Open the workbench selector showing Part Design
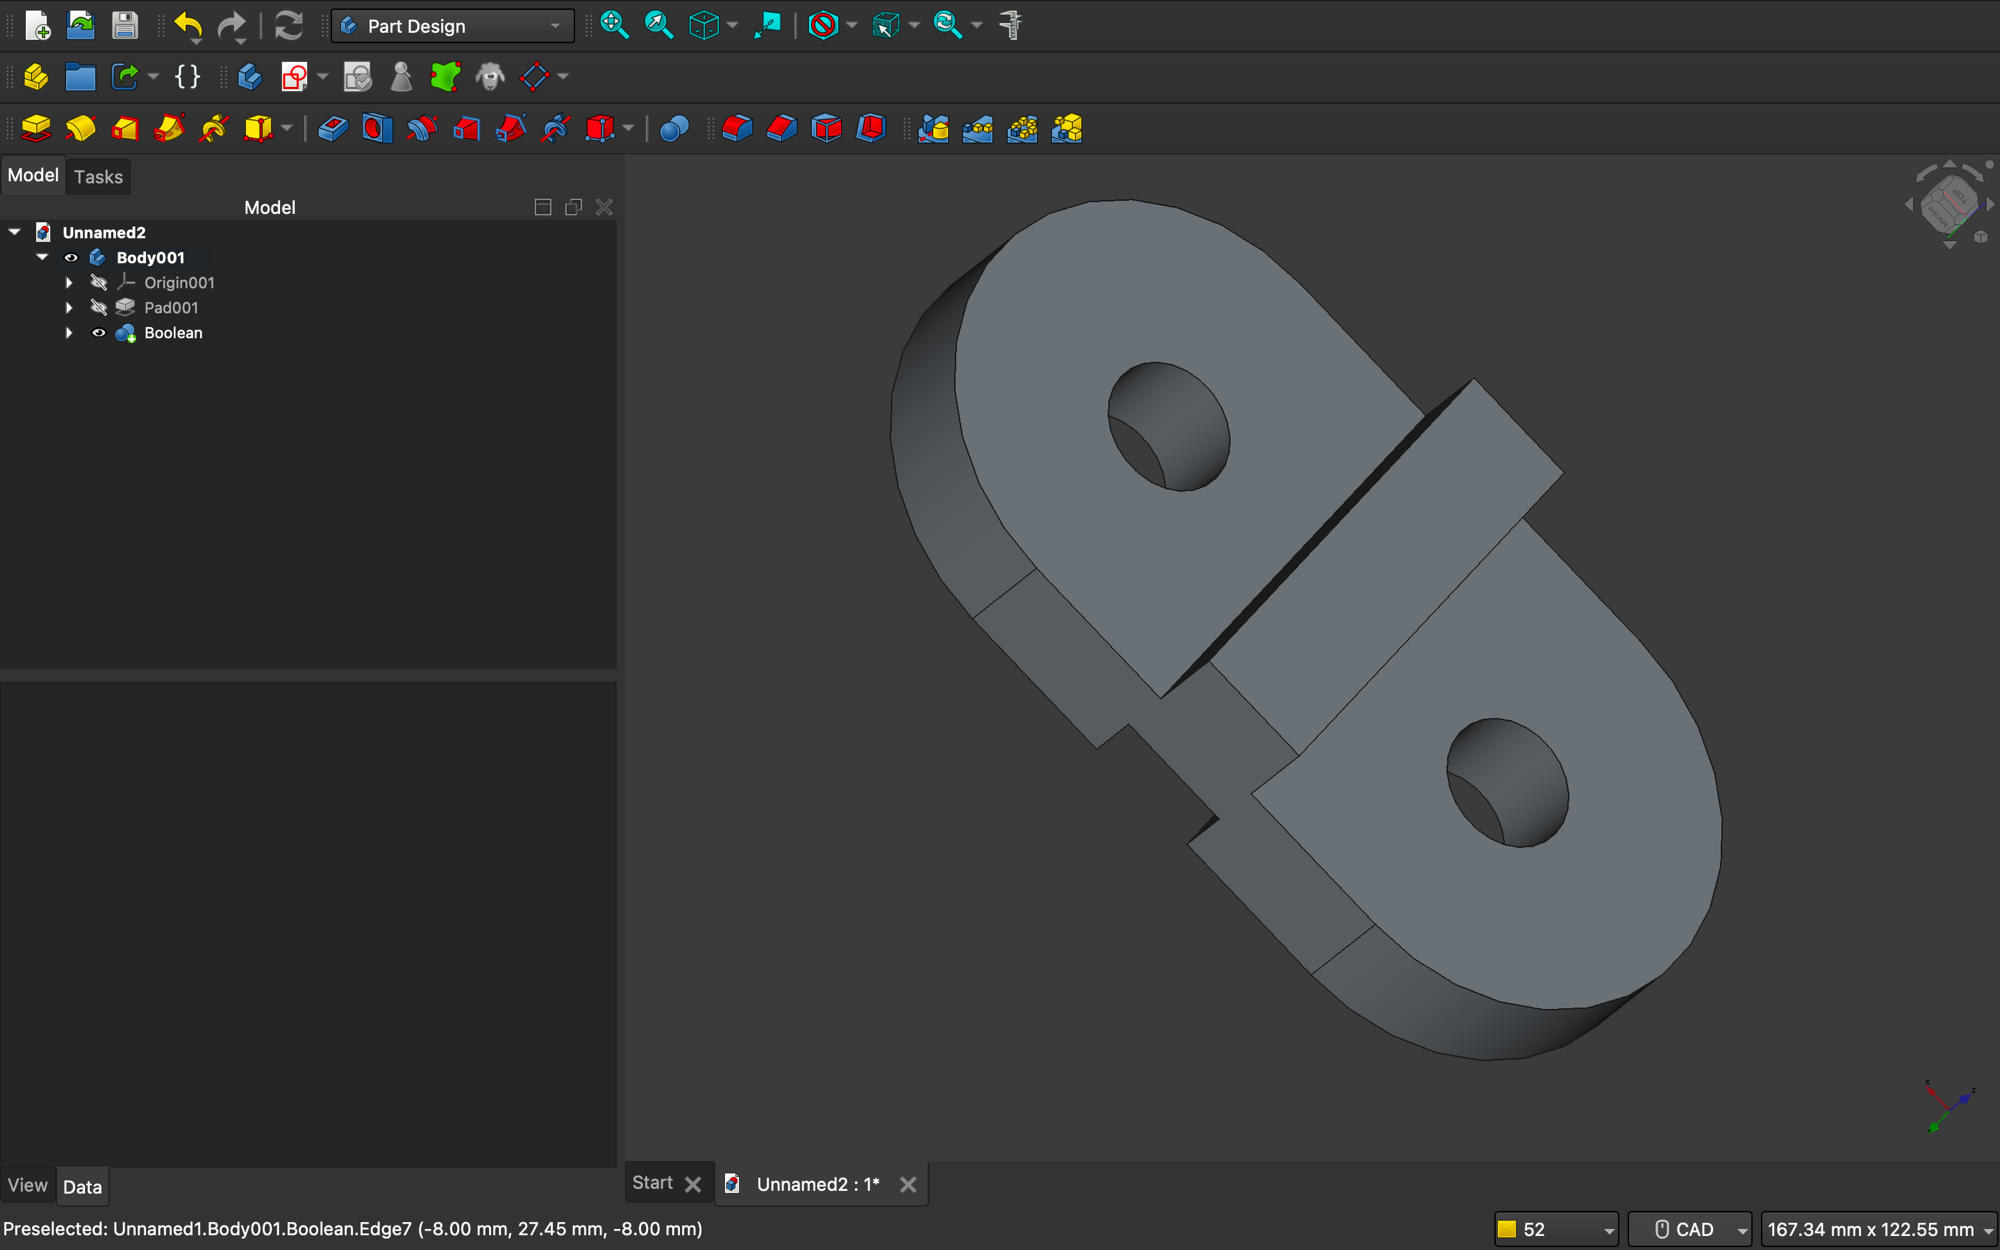Viewport: 2000px width, 1250px height. click(451, 25)
